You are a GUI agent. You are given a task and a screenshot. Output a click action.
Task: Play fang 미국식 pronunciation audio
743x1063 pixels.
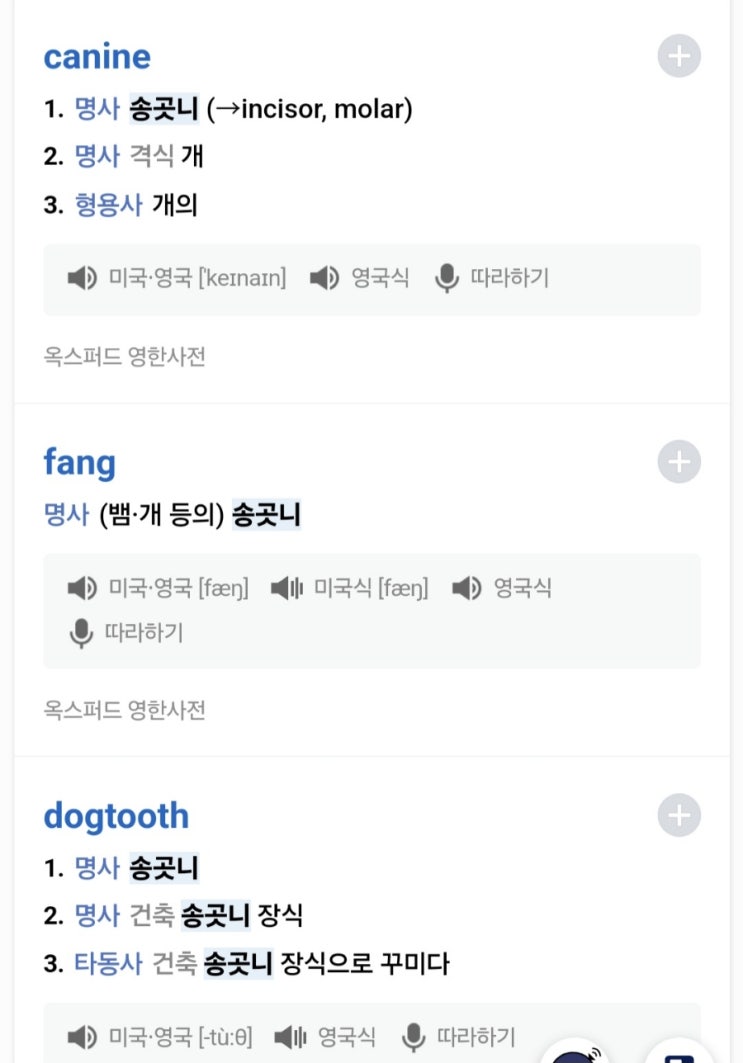click(288, 588)
